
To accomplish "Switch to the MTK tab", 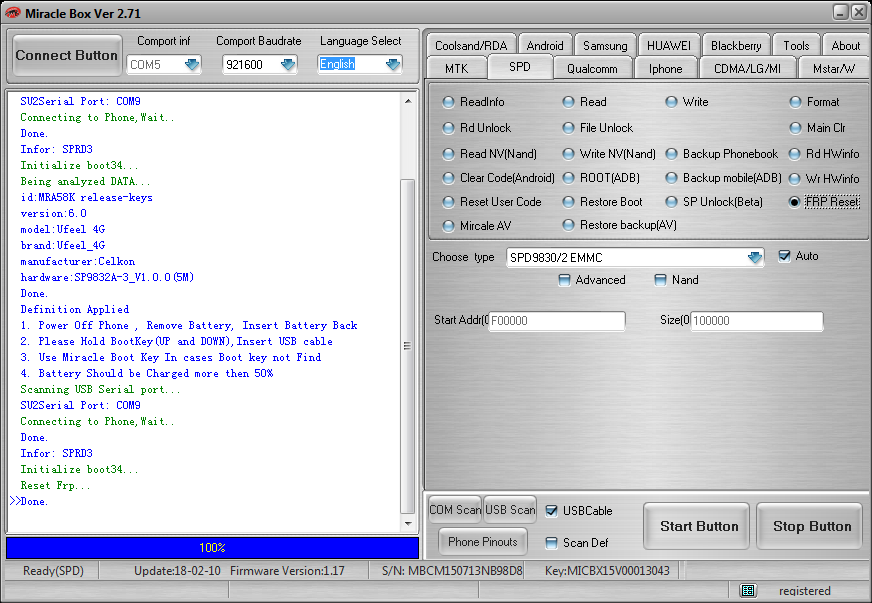I will coord(457,68).
